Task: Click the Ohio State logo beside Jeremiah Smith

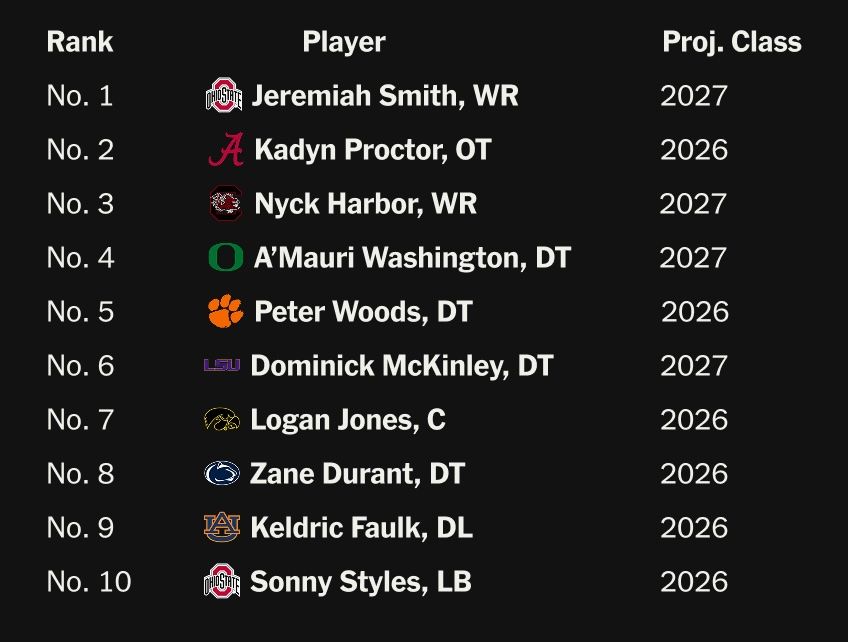Action: [224, 96]
